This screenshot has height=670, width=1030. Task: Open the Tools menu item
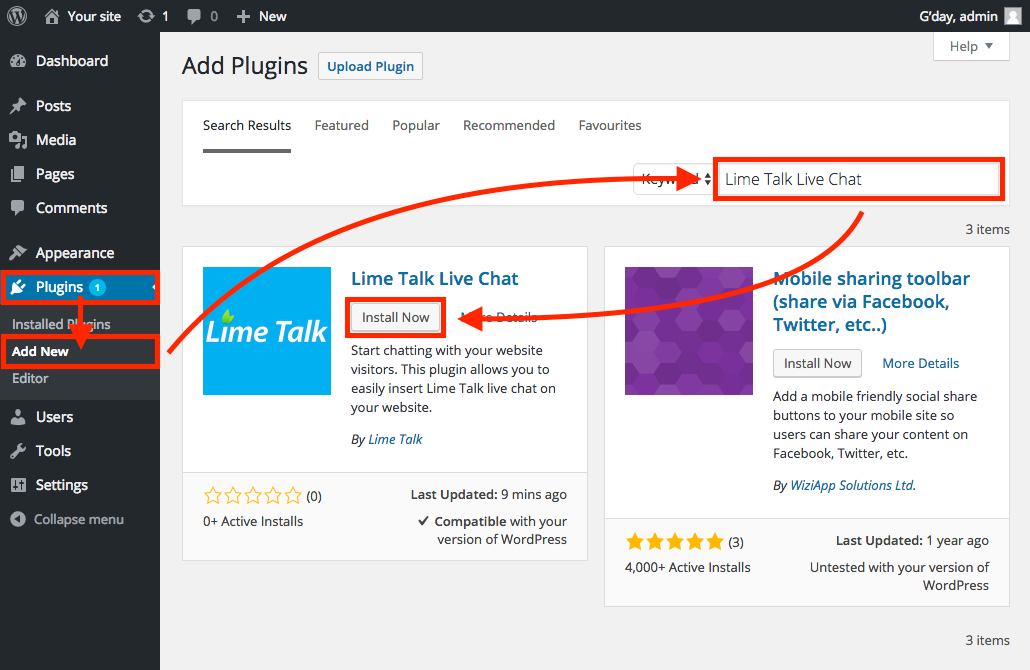click(53, 451)
